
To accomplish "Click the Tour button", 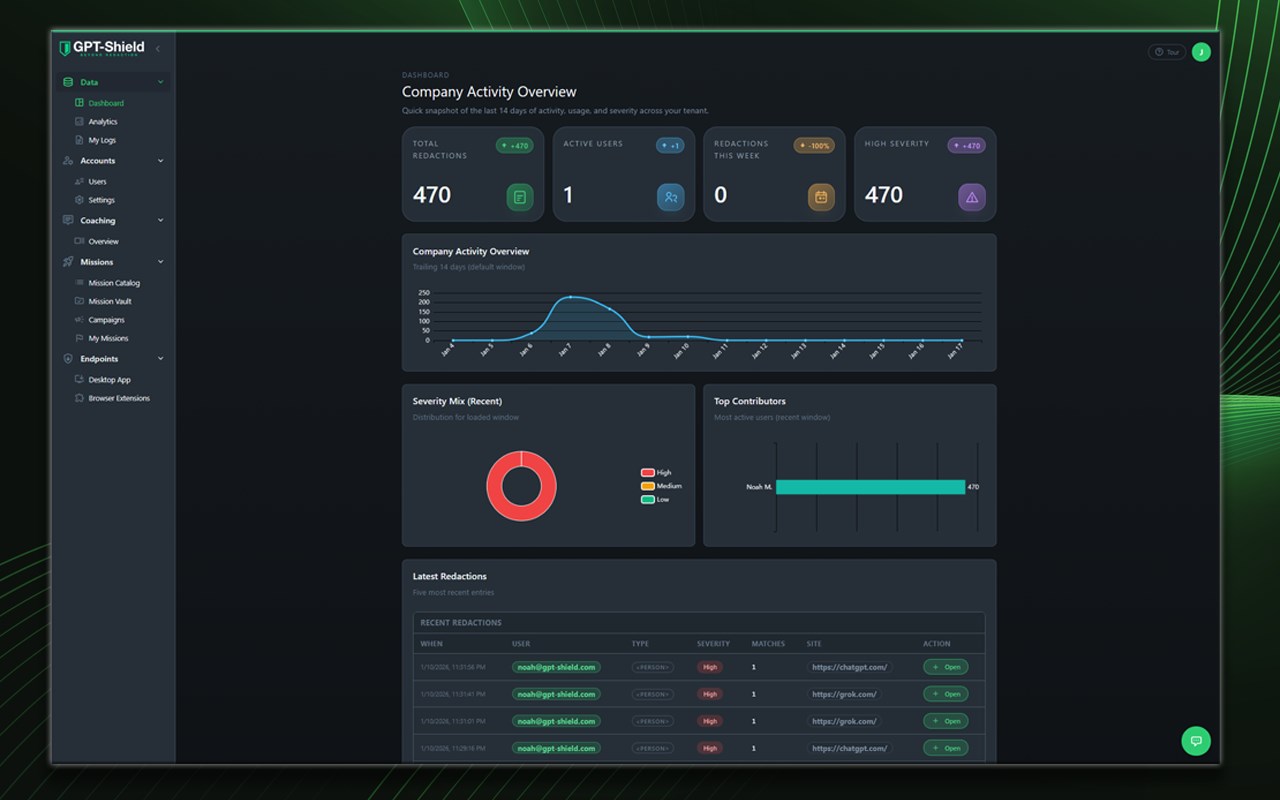I will tap(1167, 52).
